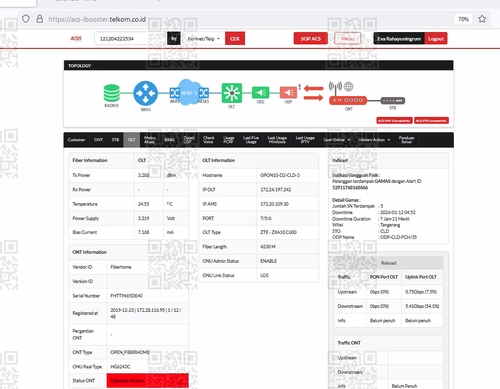This screenshot has width=500, height=389.
Task: Click the Eva Rahayuningrum user button
Action: pyautogui.click(x=399, y=38)
